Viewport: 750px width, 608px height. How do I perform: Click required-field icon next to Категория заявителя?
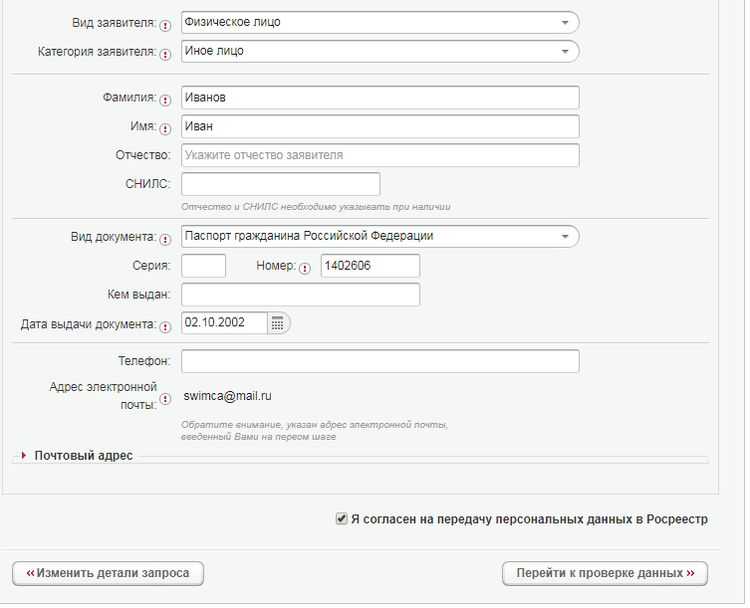(165, 53)
